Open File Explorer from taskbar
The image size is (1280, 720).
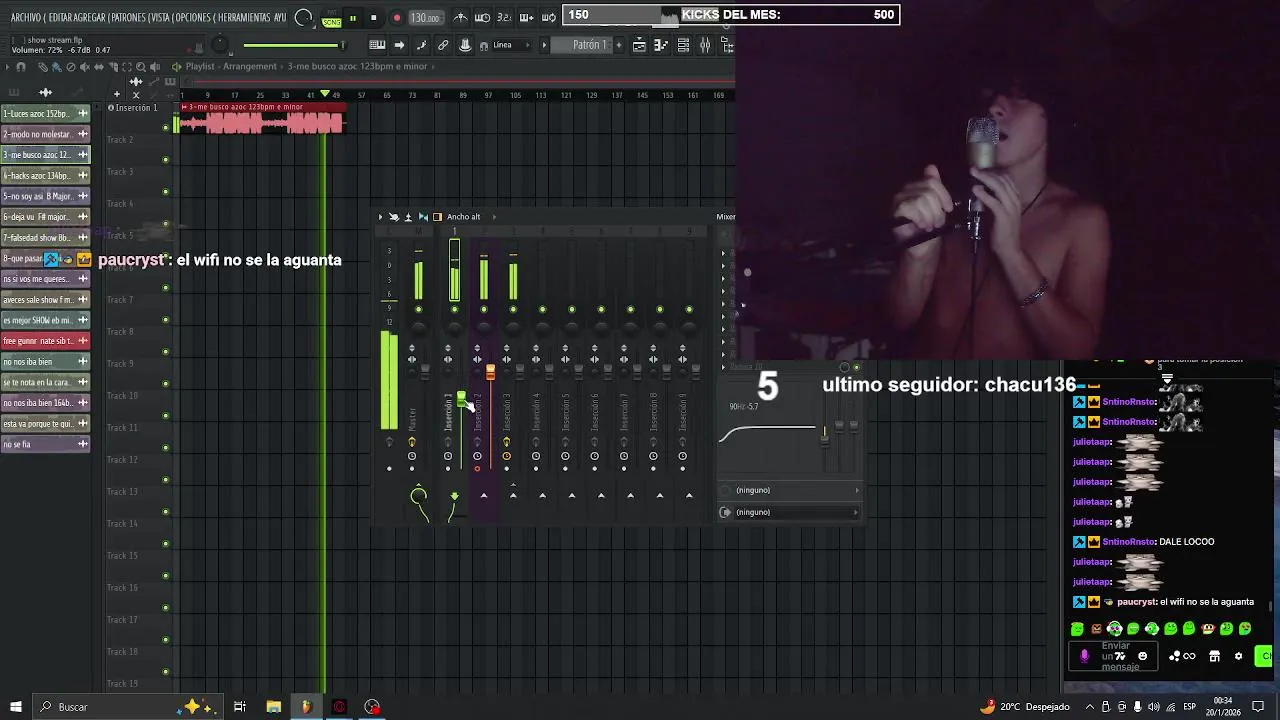click(273, 707)
